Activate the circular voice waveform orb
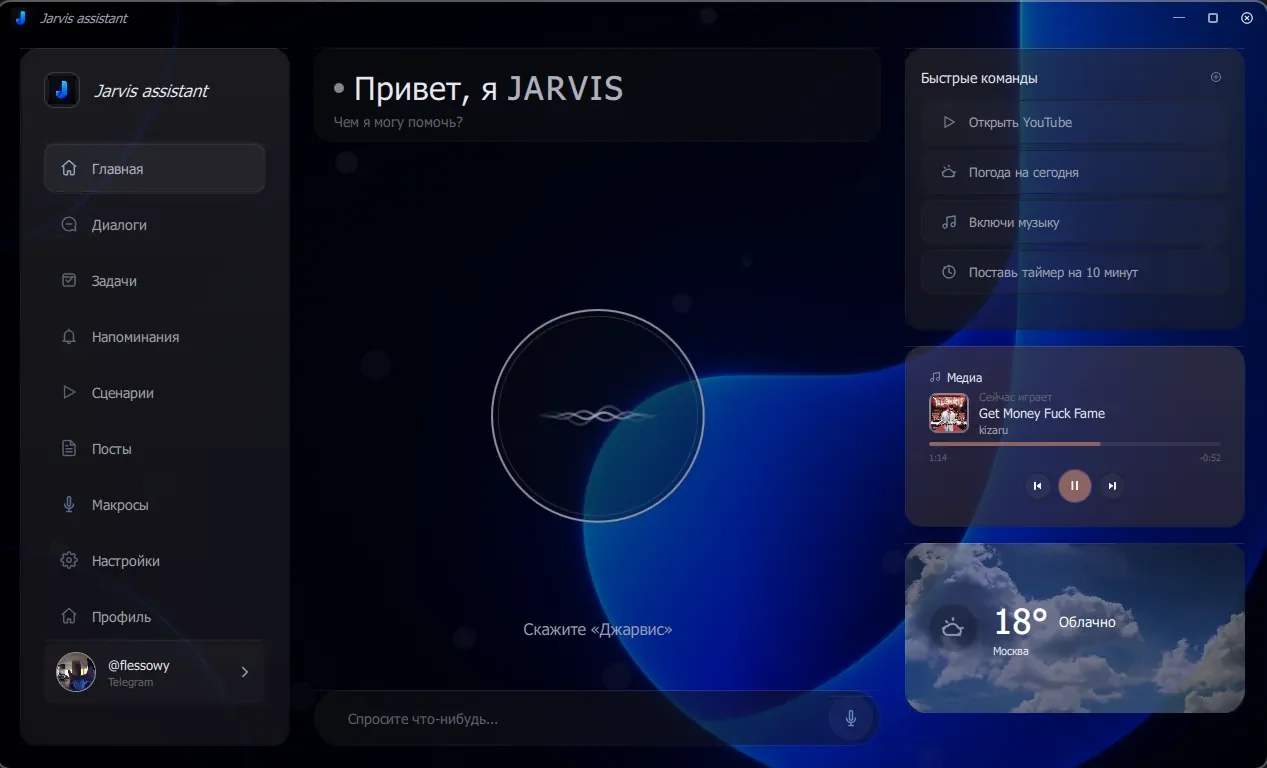This screenshot has height=768, width=1267. point(598,416)
